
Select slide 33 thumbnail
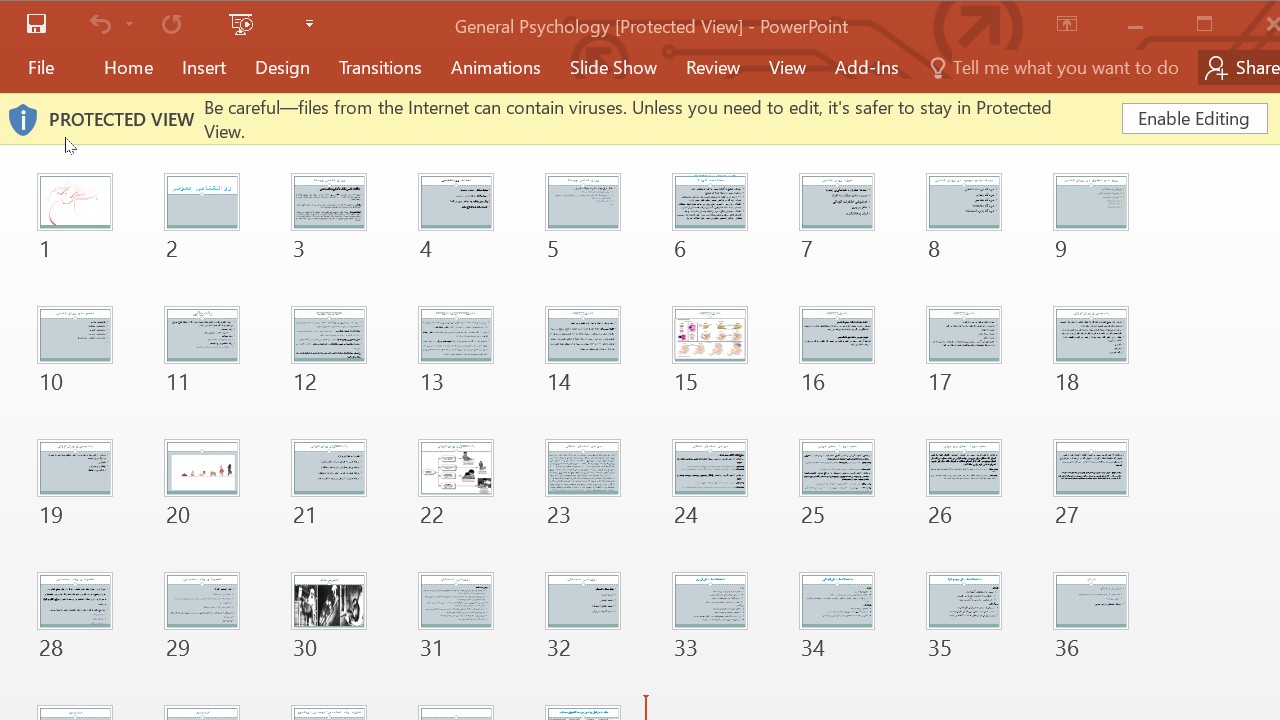(x=710, y=601)
